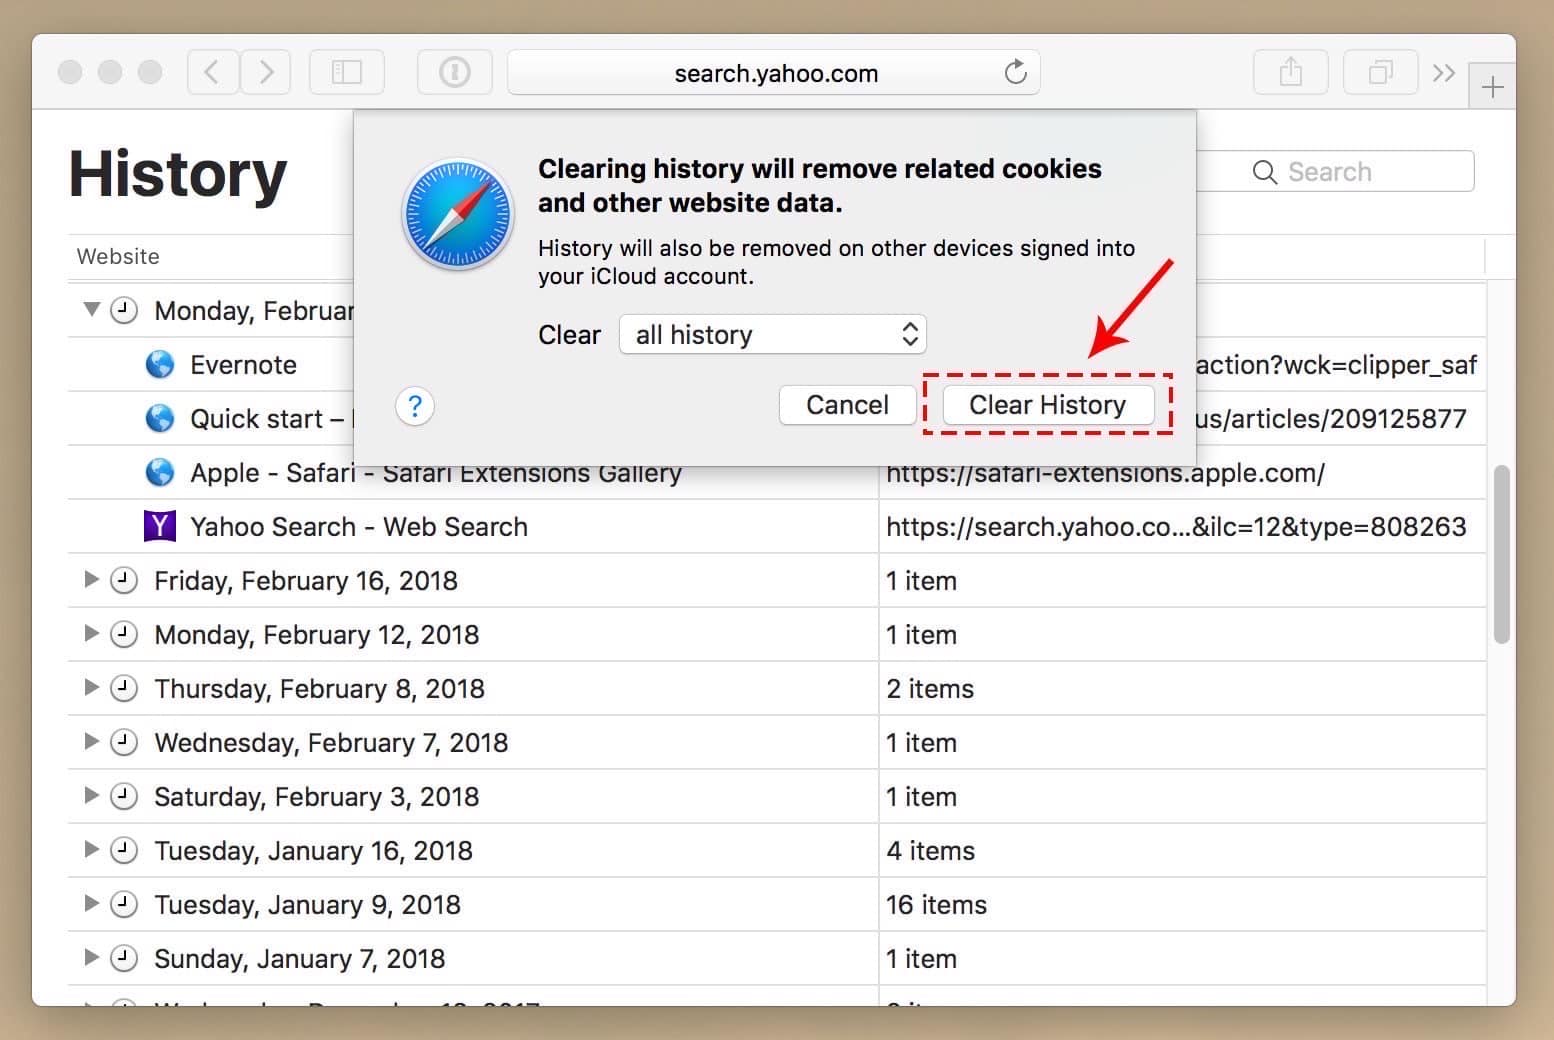
Task: Open the 1Password extension toolbar icon
Action: (x=455, y=72)
